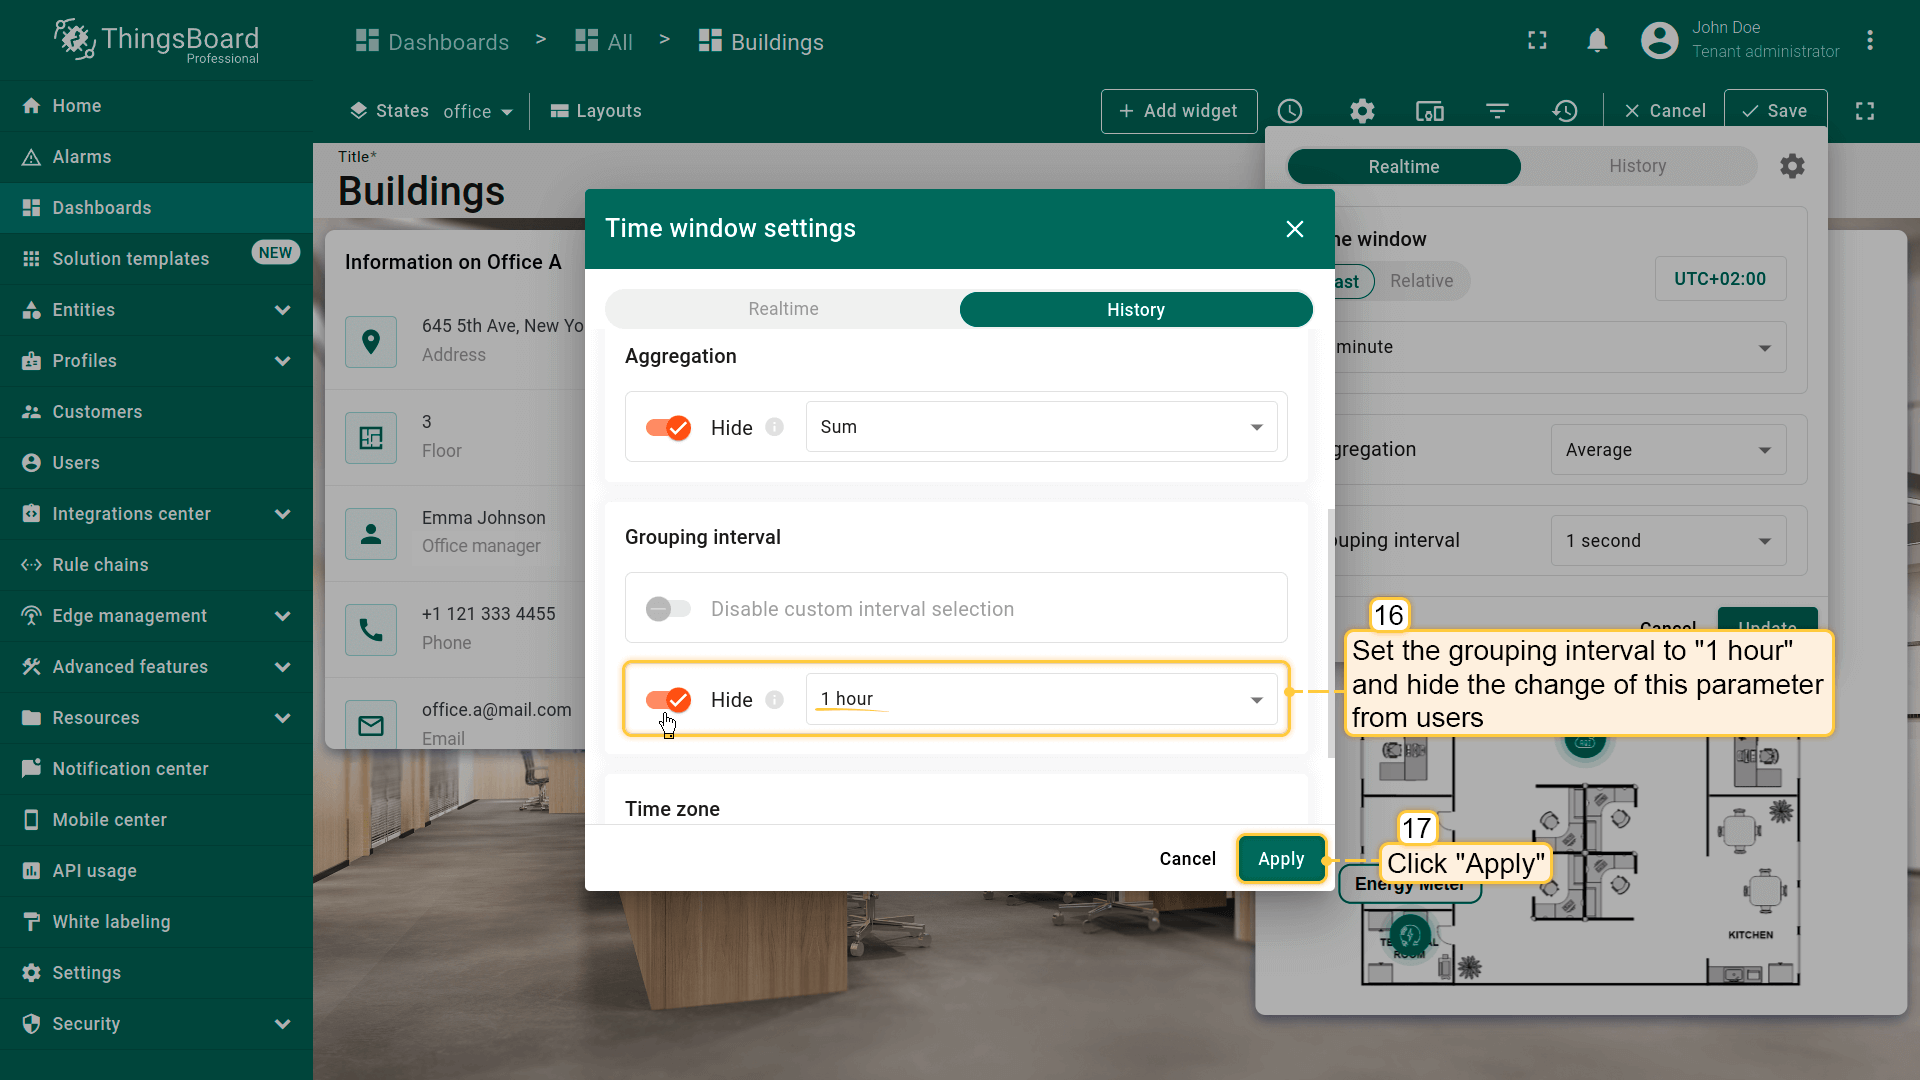This screenshot has height=1080, width=1920.
Task: Toggle Hide switch for Aggregation
Action: [x=668, y=428]
